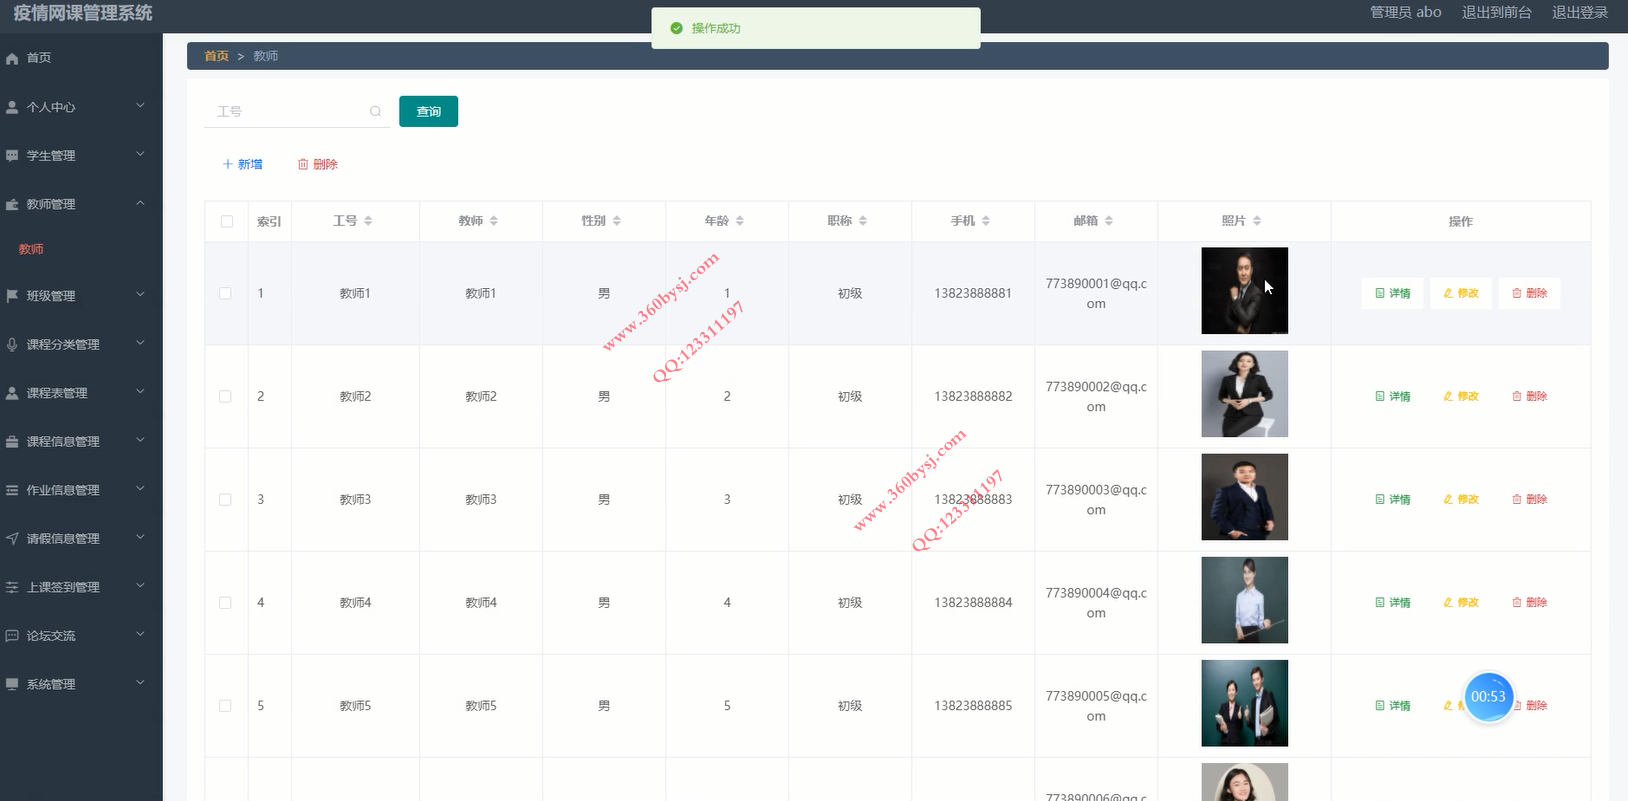The image size is (1628, 801).
Task: Expand the 个人中心 sidebar chevron
Action: click(x=140, y=105)
